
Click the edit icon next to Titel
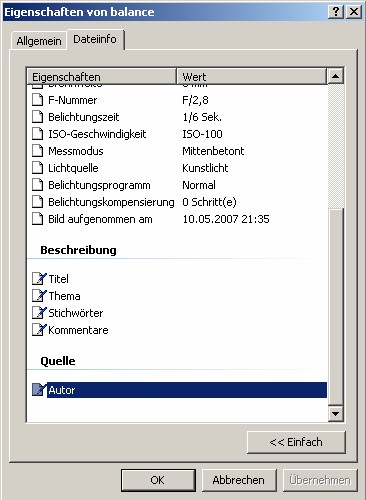click(x=39, y=279)
